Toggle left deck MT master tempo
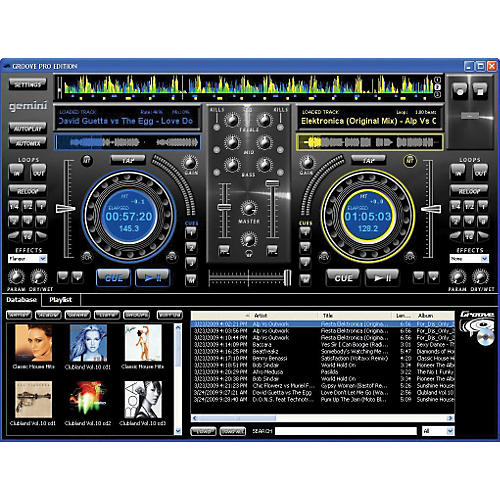Image resolution: width=500 pixels, height=500 pixels. (87, 161)
